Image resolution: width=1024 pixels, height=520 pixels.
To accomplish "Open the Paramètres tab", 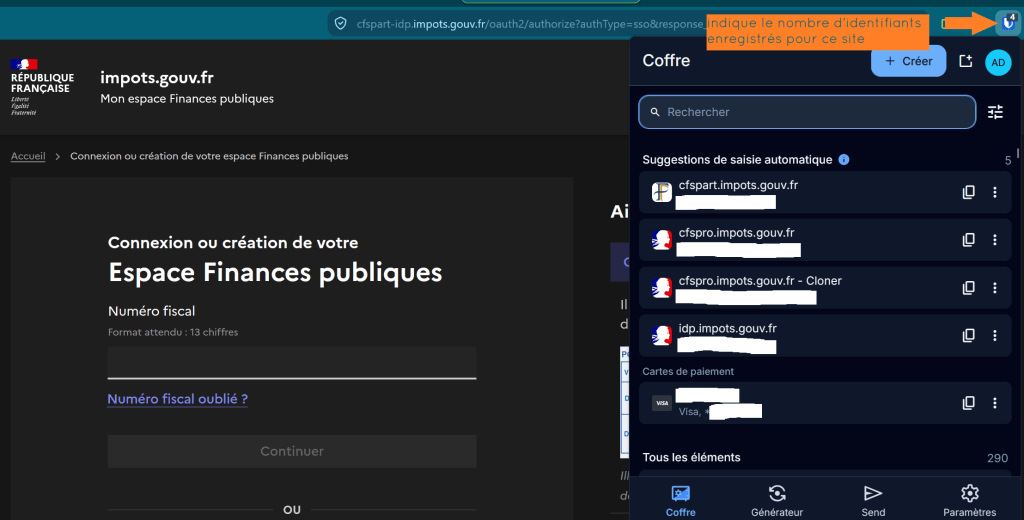I will [x=970, y=501].
